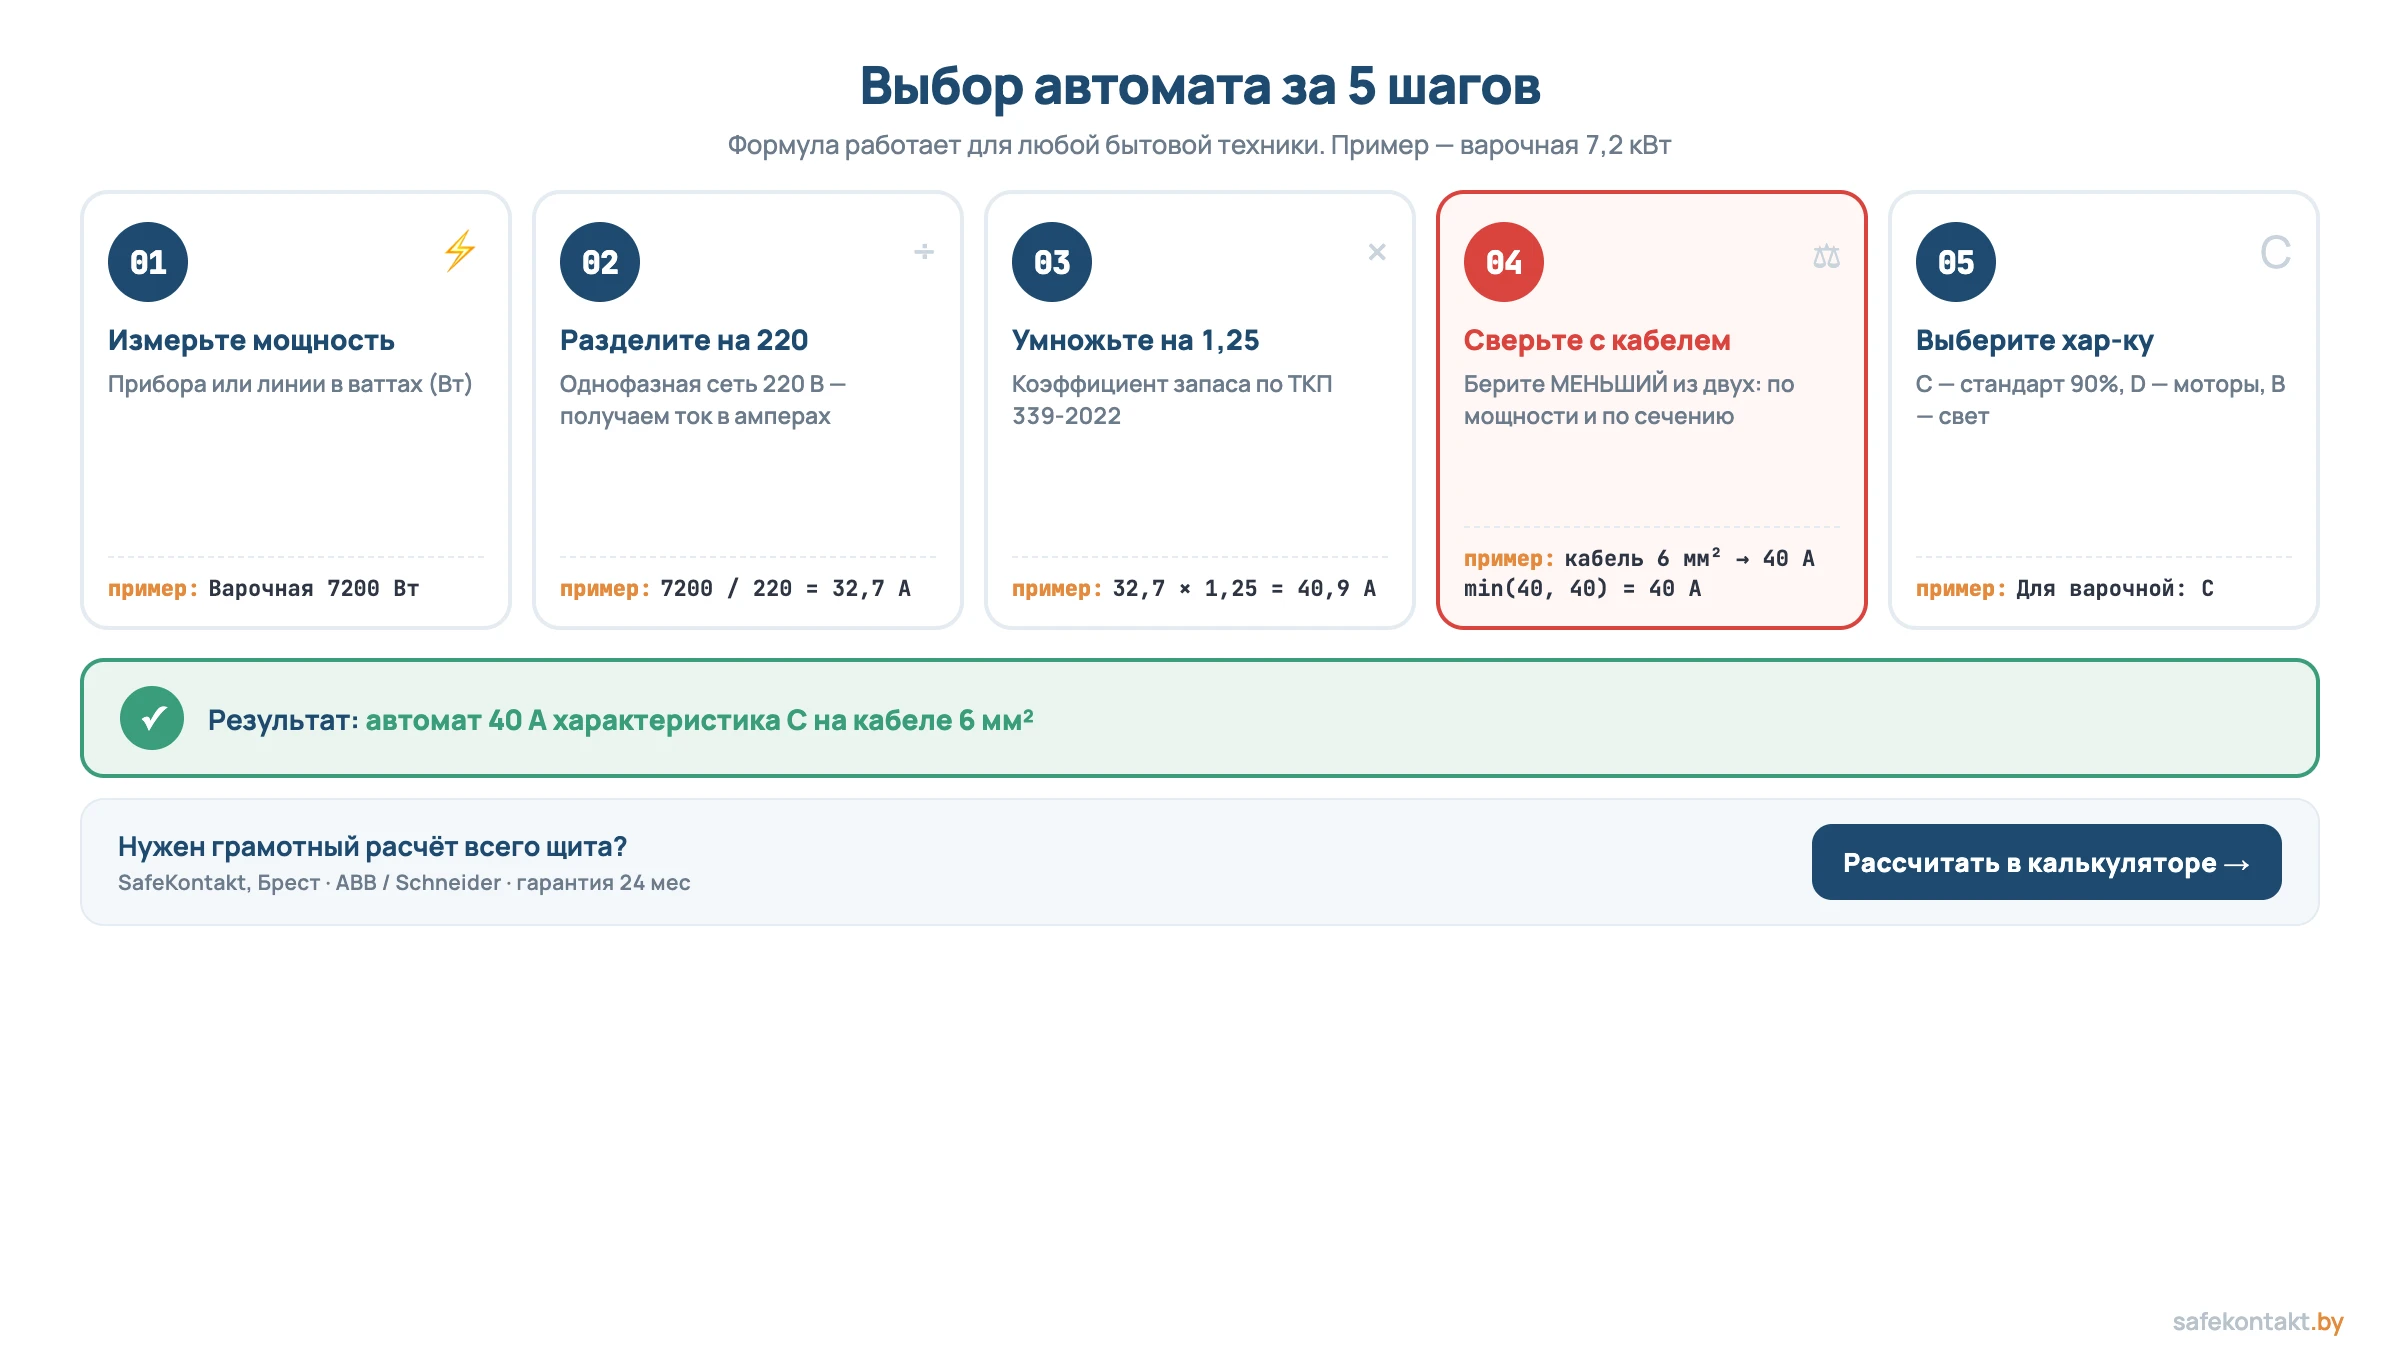Open the calculator via 'Рассчитать в калькуляторе' button
The height and width of the screenshot is (1350, 2400).
pos(2046,862)
